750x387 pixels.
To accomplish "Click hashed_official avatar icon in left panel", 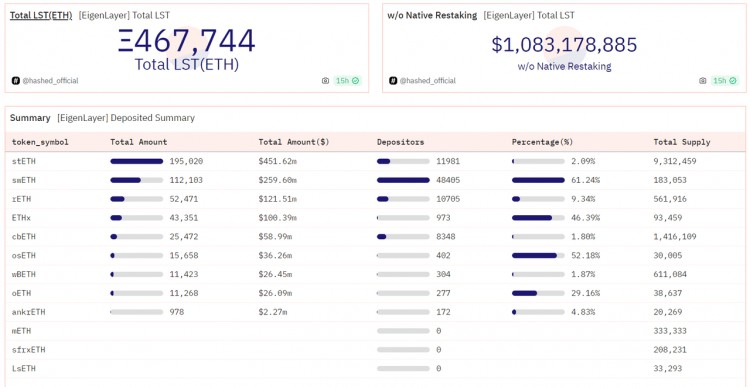I will [16, 81].
